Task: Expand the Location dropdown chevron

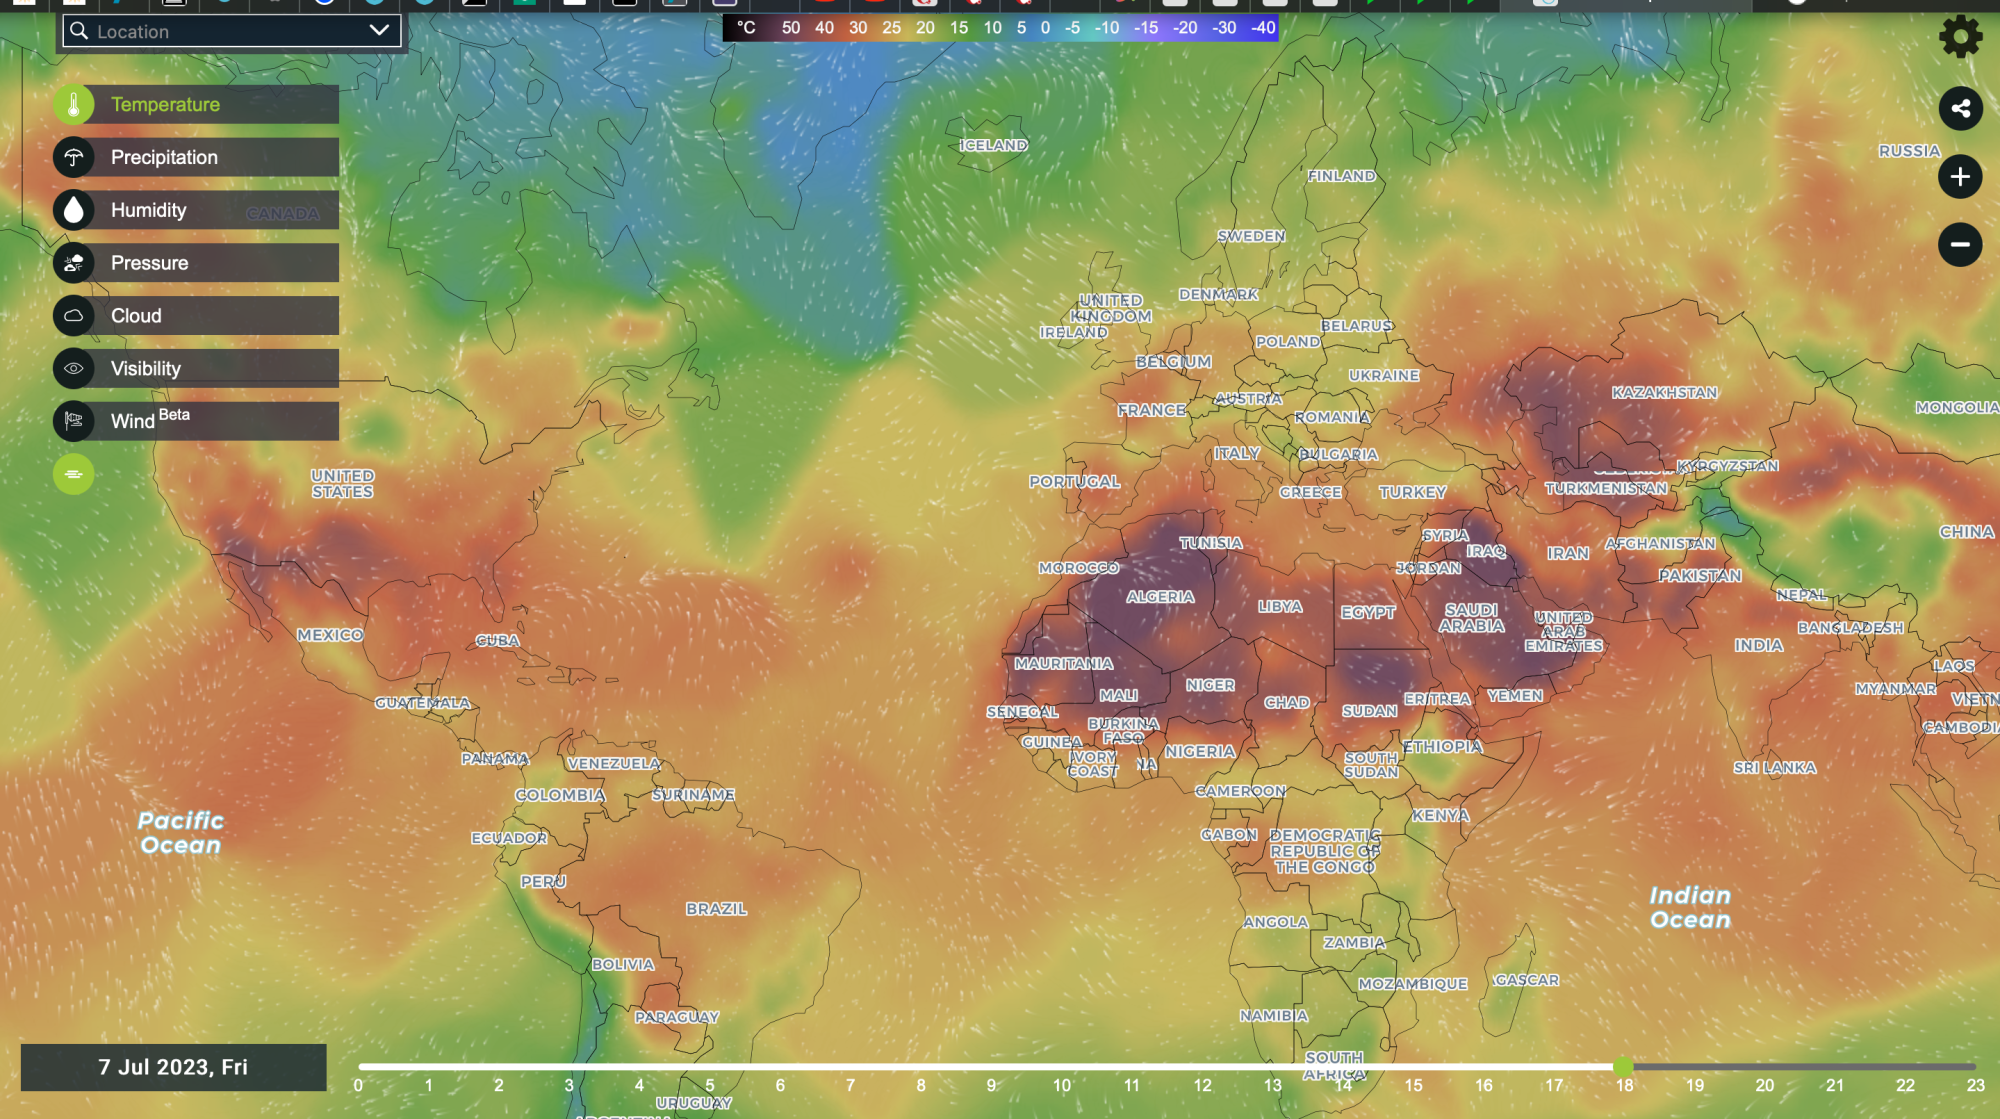Action: [x=379, y=31]
